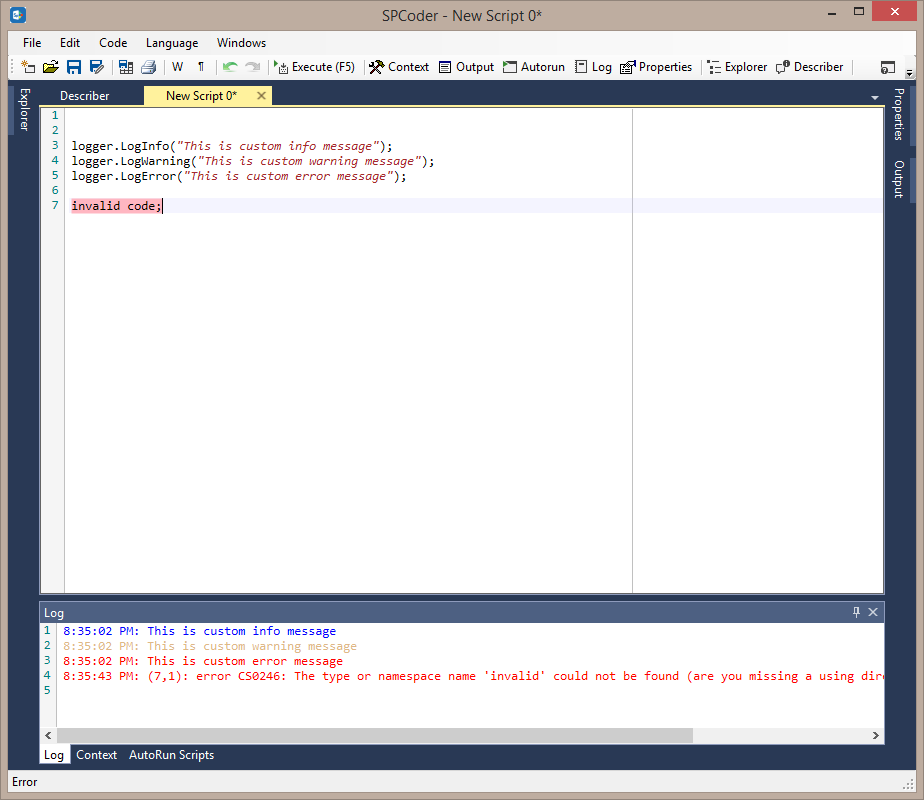Click the Save As floppy-with-pencil icon

click(x=97, y=67)
